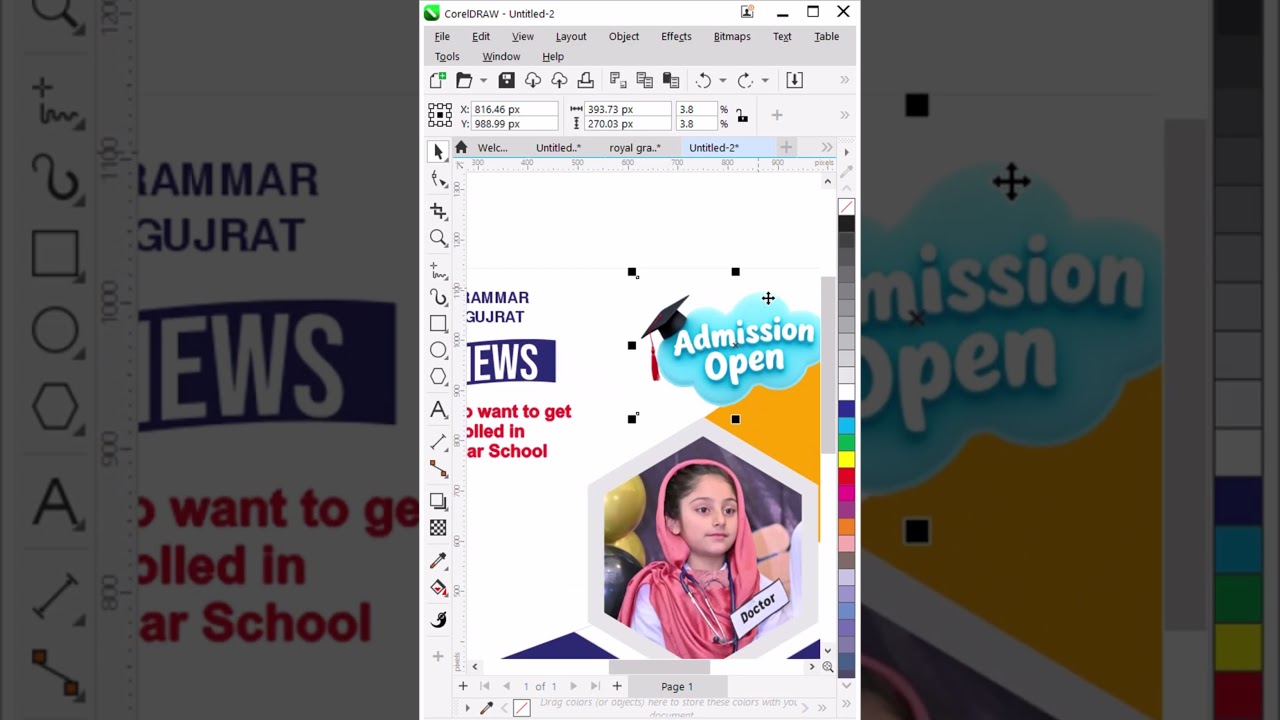Print the document
This screenshot has width=1280, height=720.
click(586, 80)
